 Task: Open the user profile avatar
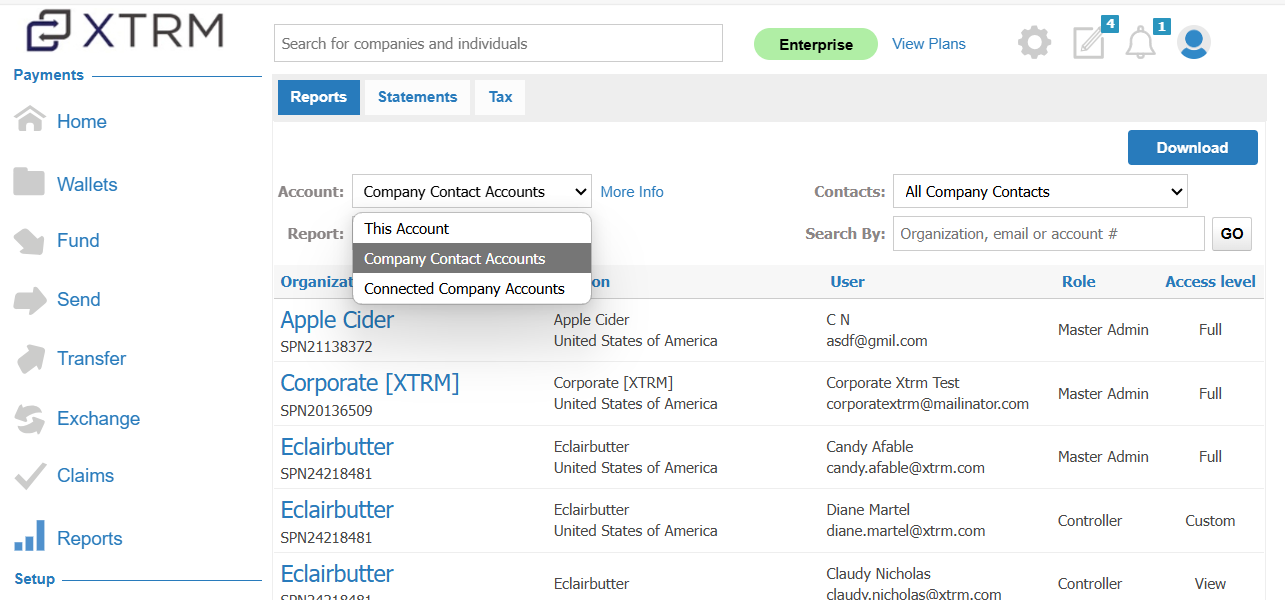1193,42
